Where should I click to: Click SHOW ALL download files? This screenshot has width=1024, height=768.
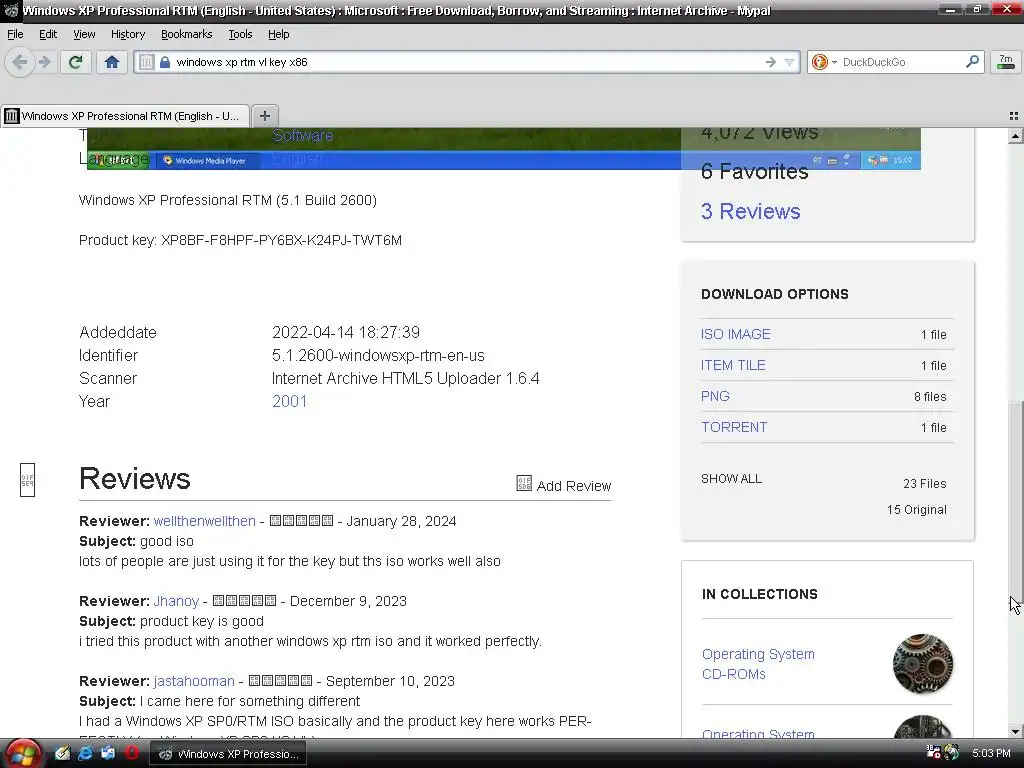(x=731, y=479)
